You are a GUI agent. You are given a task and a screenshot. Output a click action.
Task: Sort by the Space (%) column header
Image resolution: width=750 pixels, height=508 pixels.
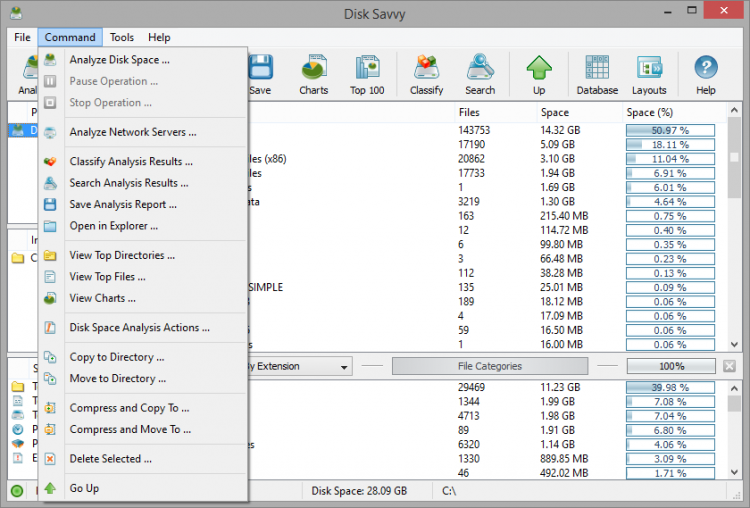point(650,112)
